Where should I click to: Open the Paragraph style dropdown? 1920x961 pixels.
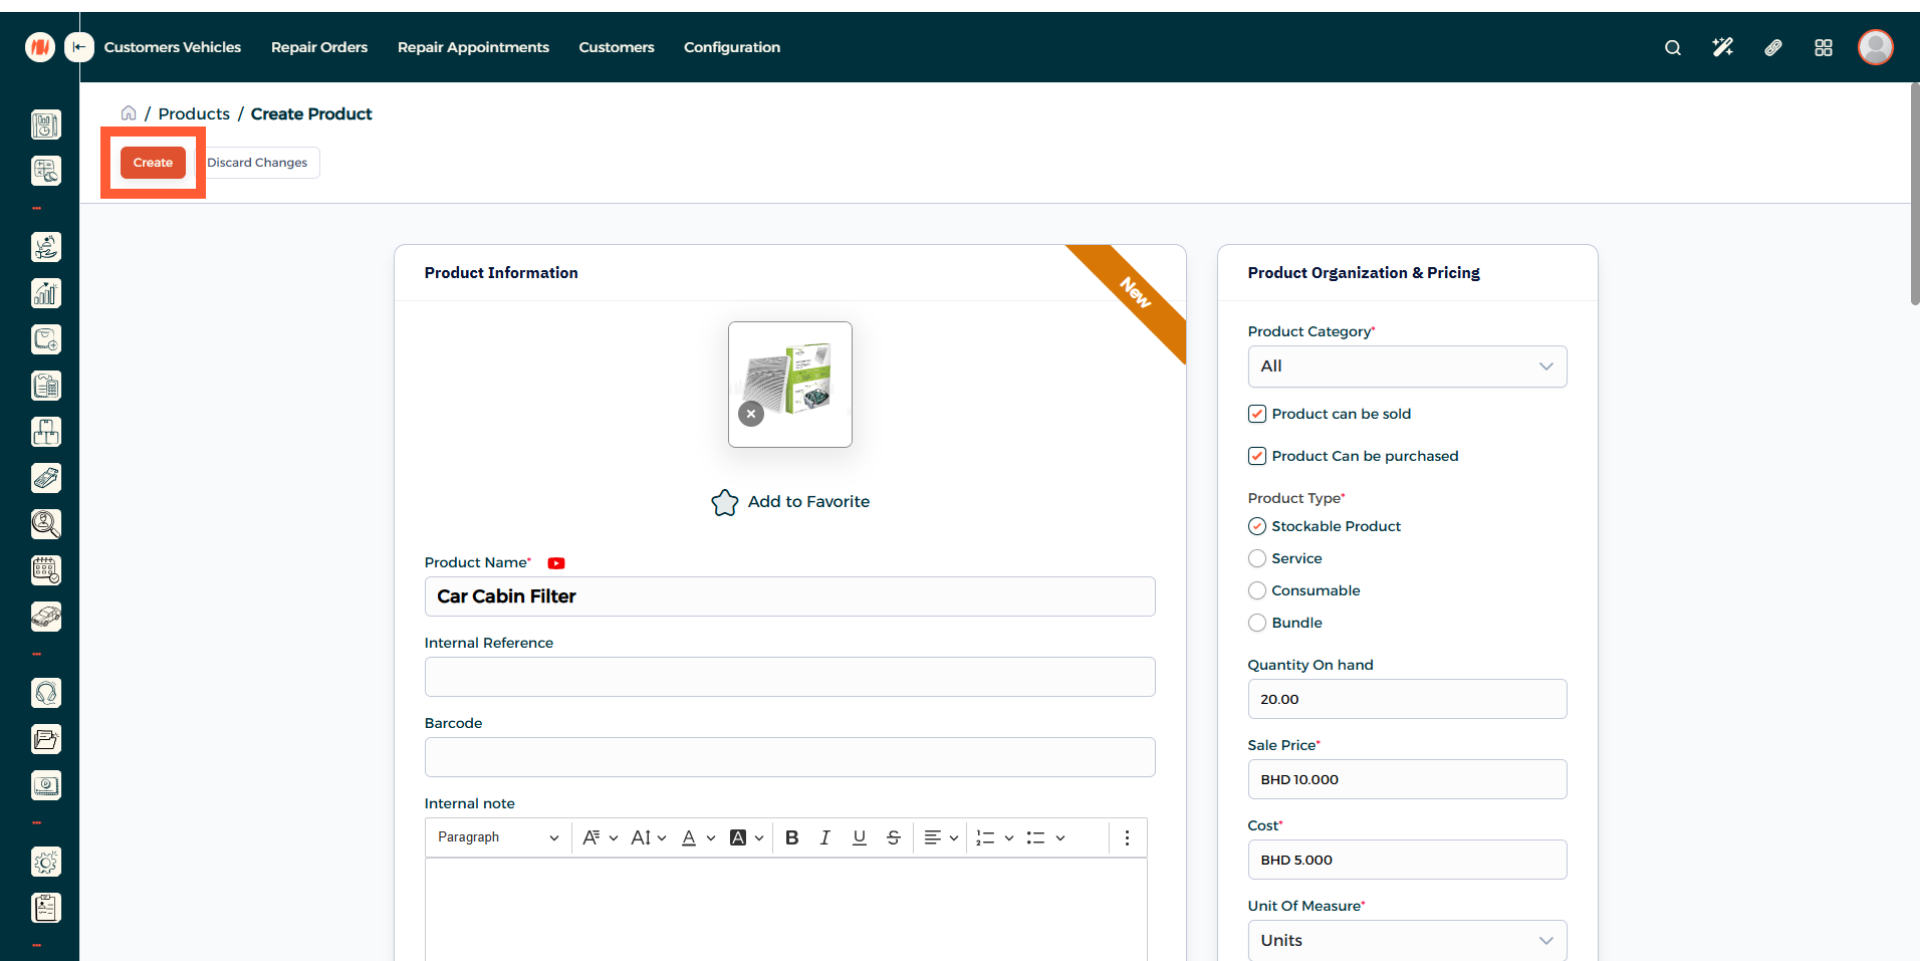(497, 838)
